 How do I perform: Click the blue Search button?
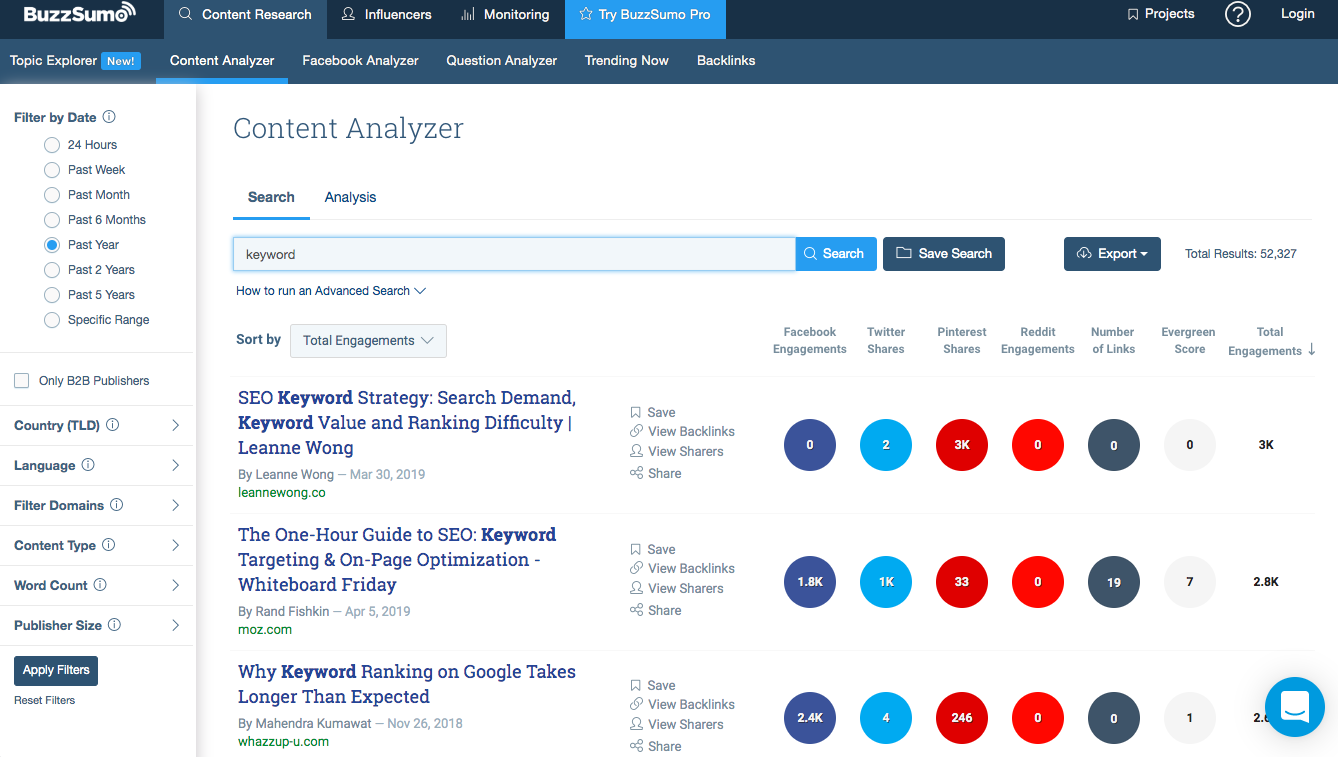coord(836,254)
